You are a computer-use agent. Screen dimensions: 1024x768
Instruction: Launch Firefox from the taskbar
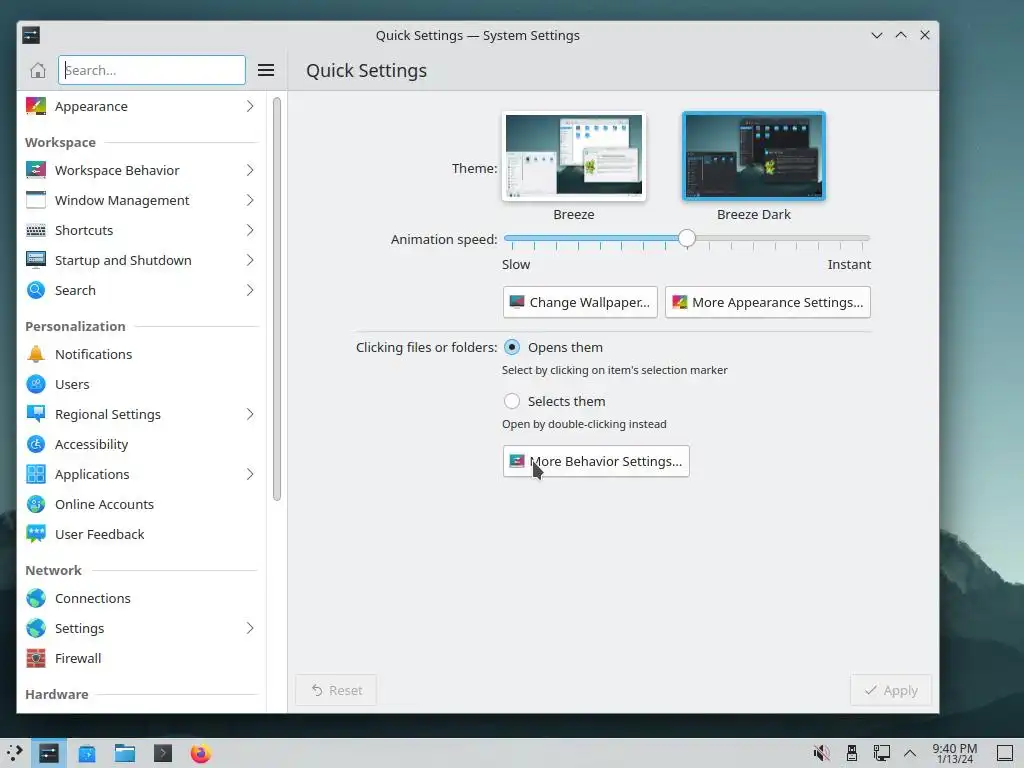(x=200, y=754)
